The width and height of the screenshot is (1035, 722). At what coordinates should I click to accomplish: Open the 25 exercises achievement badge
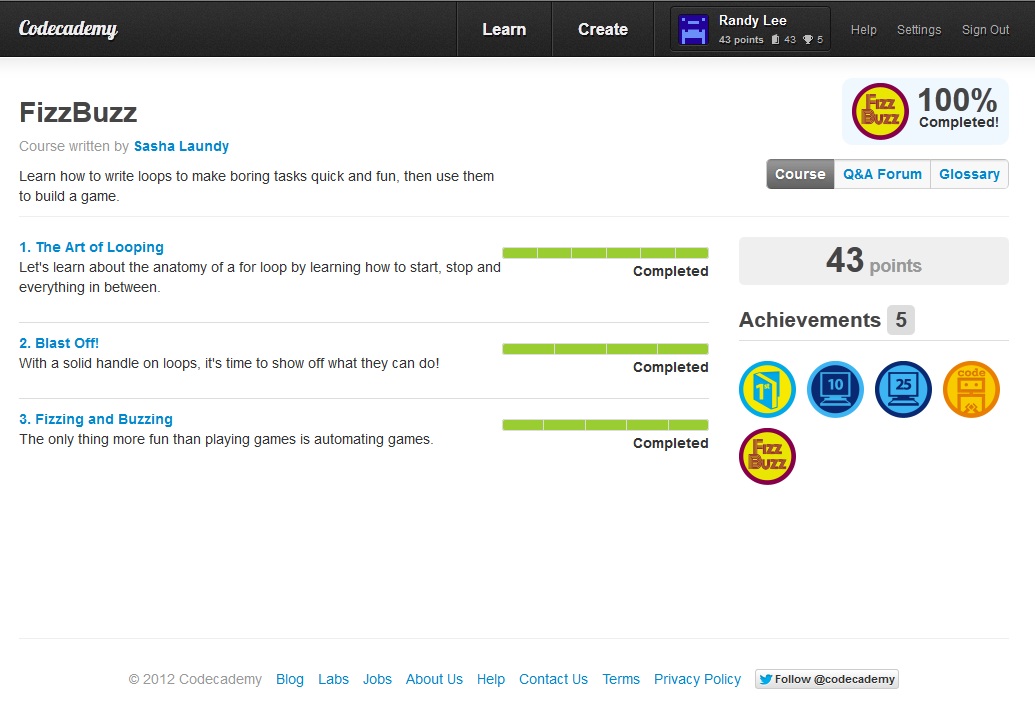903,390
